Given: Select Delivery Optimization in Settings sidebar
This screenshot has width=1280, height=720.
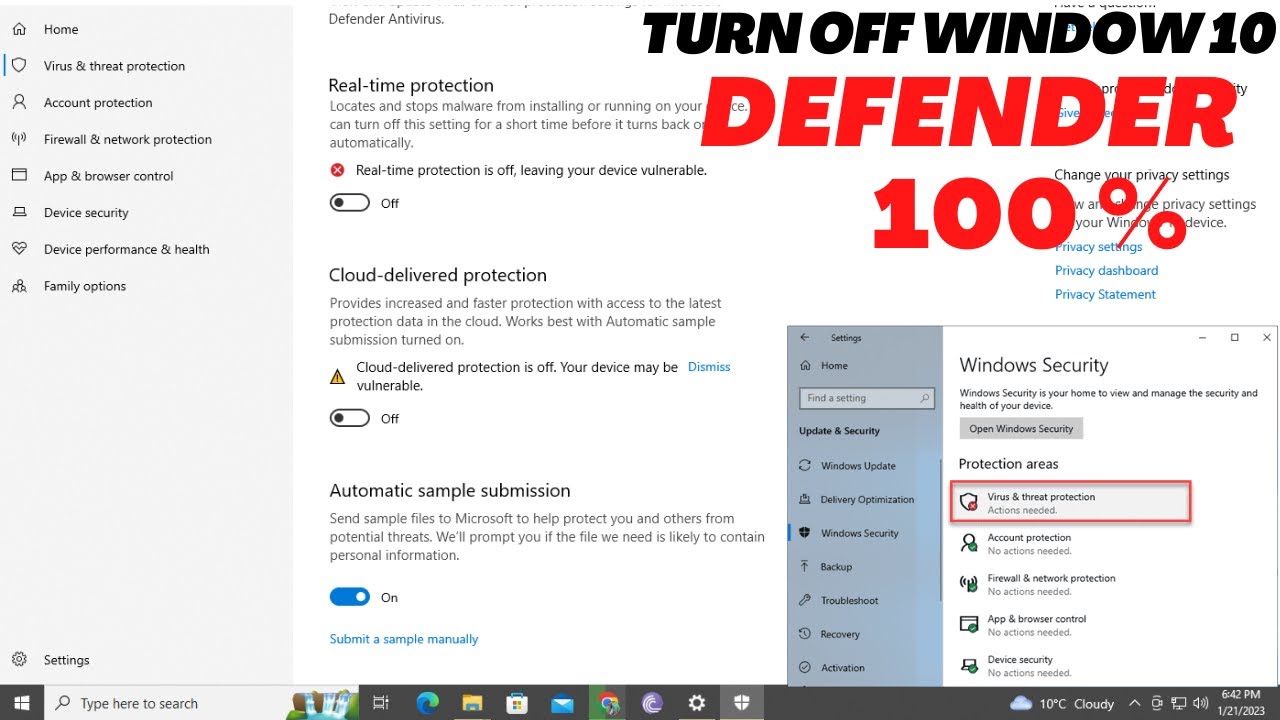Looking at the screenshot, I should (857, 500).
